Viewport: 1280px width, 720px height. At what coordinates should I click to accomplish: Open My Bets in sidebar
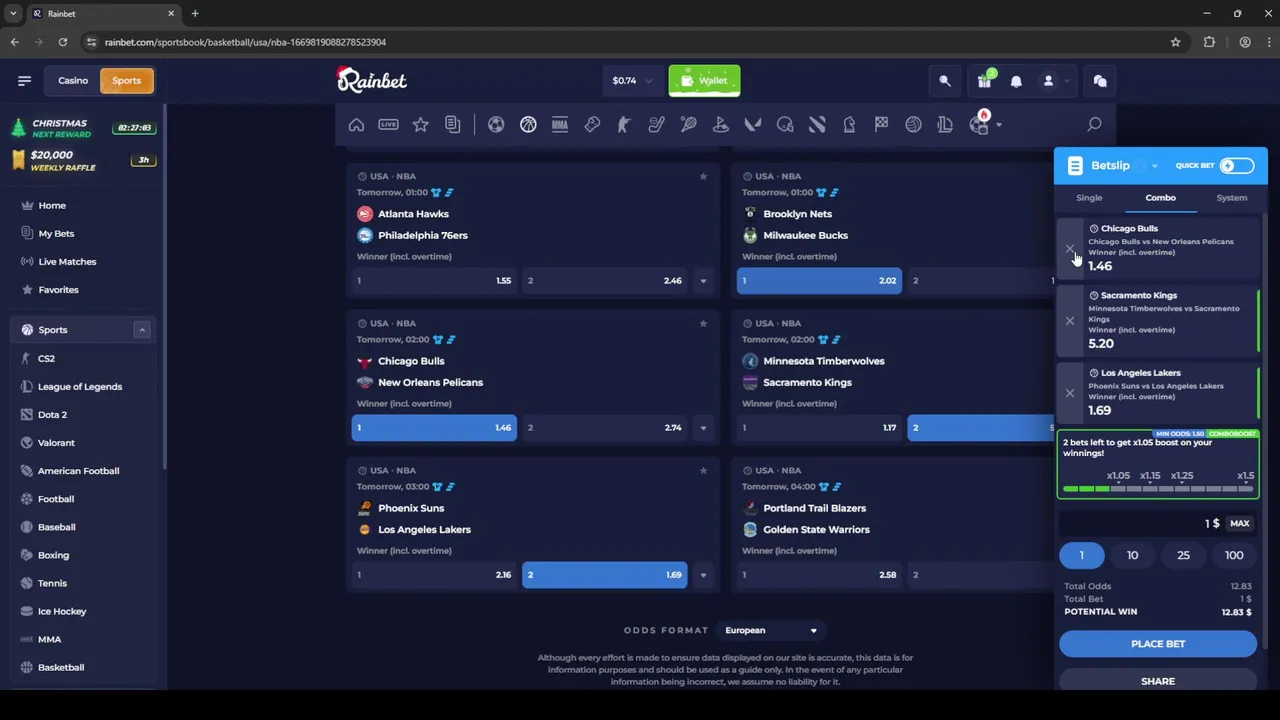[56, 234]
